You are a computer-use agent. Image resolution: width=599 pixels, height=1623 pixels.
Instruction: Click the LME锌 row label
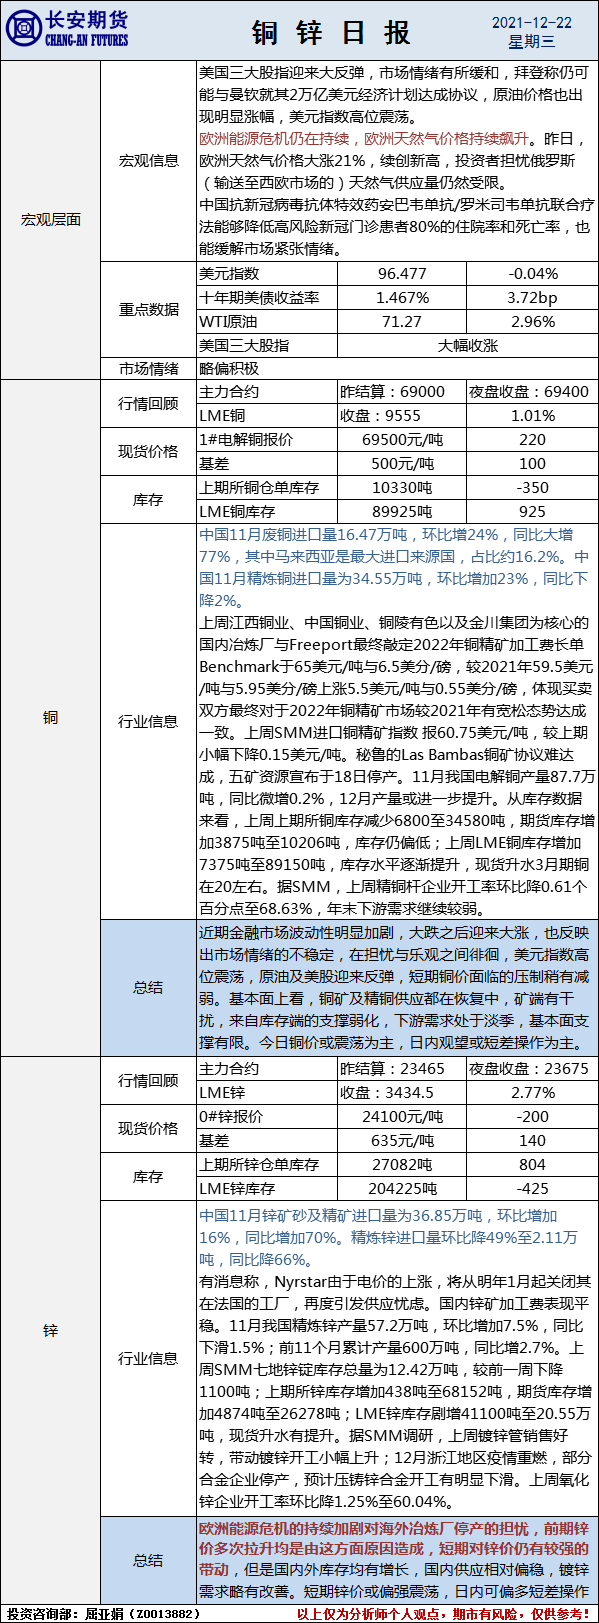[267, 1093]
